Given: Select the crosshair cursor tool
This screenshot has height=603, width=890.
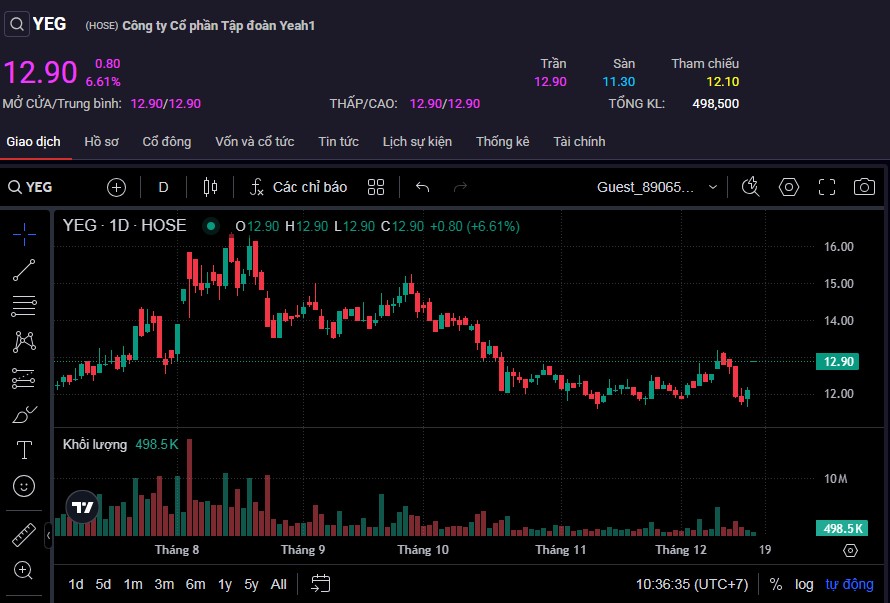Looking at the screenshot, I should pyautogui.click(x=24, y=234).
